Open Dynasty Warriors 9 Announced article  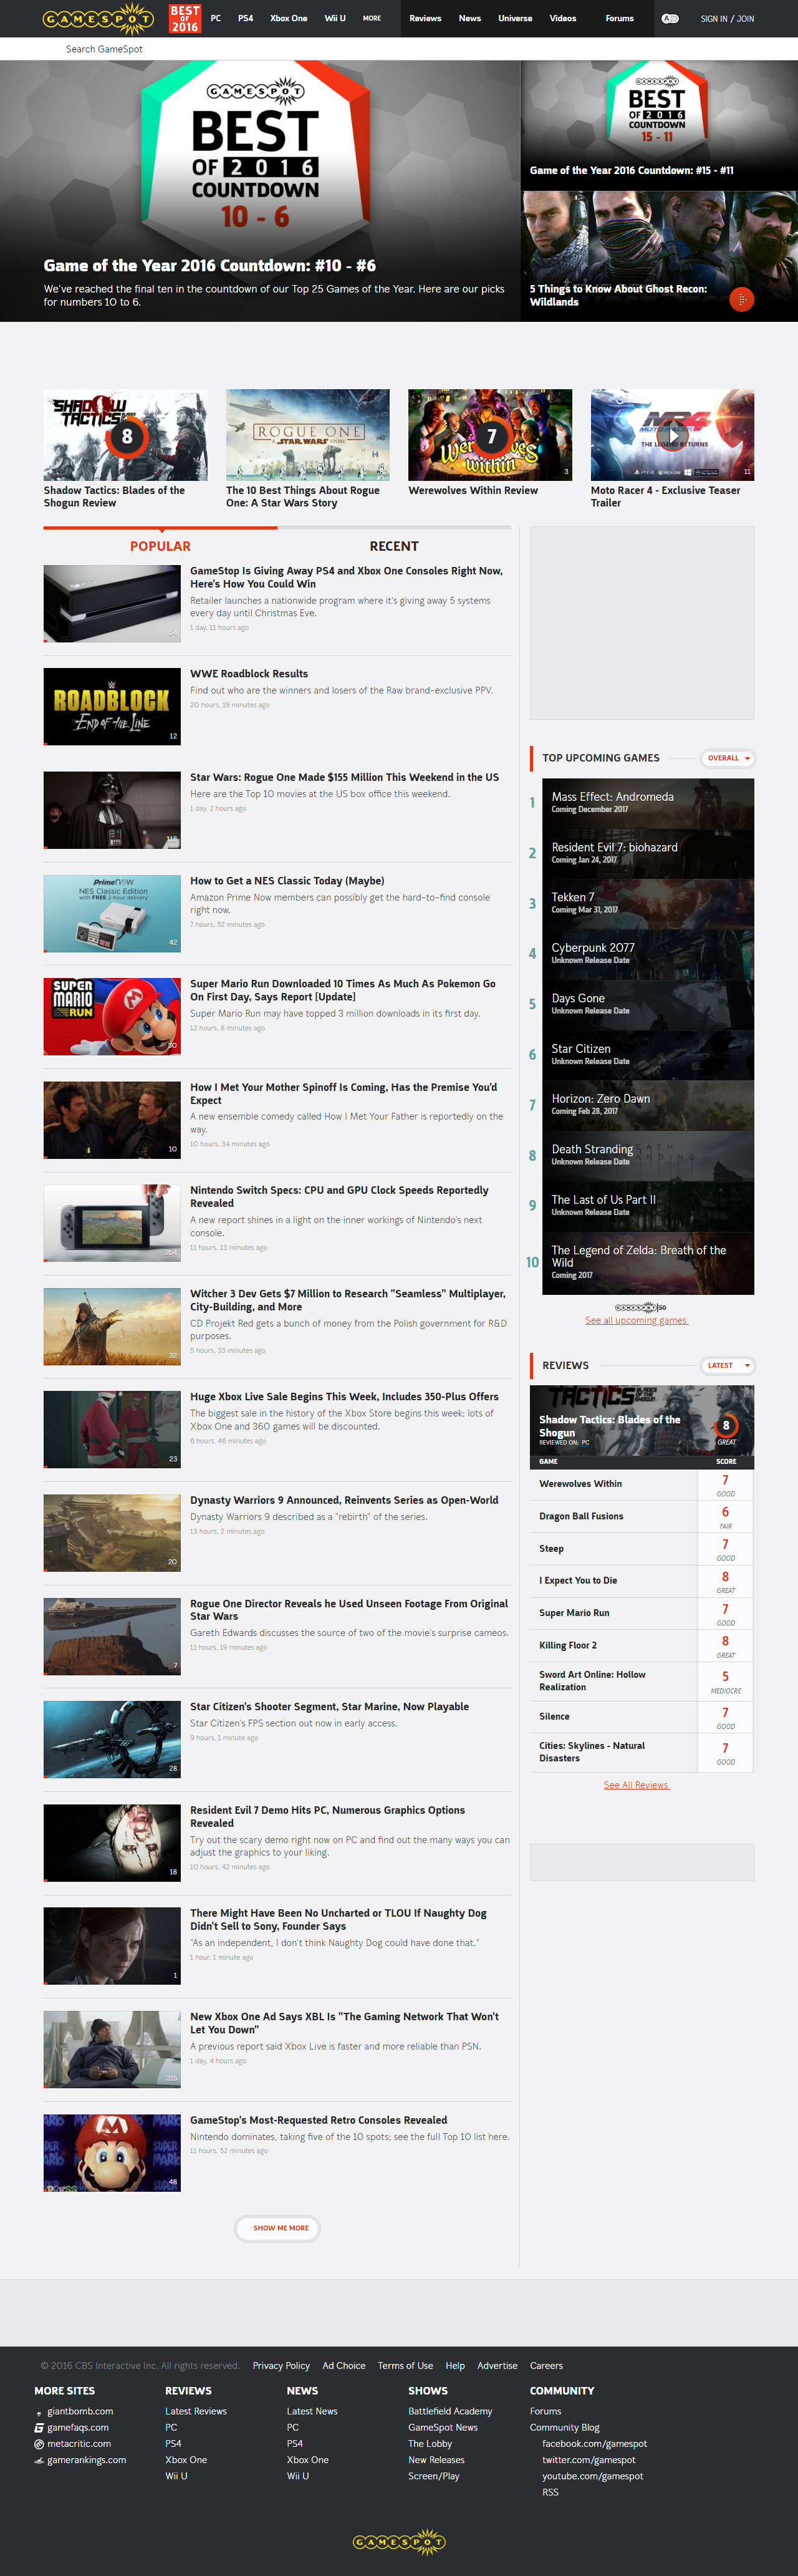(344, 1500)
